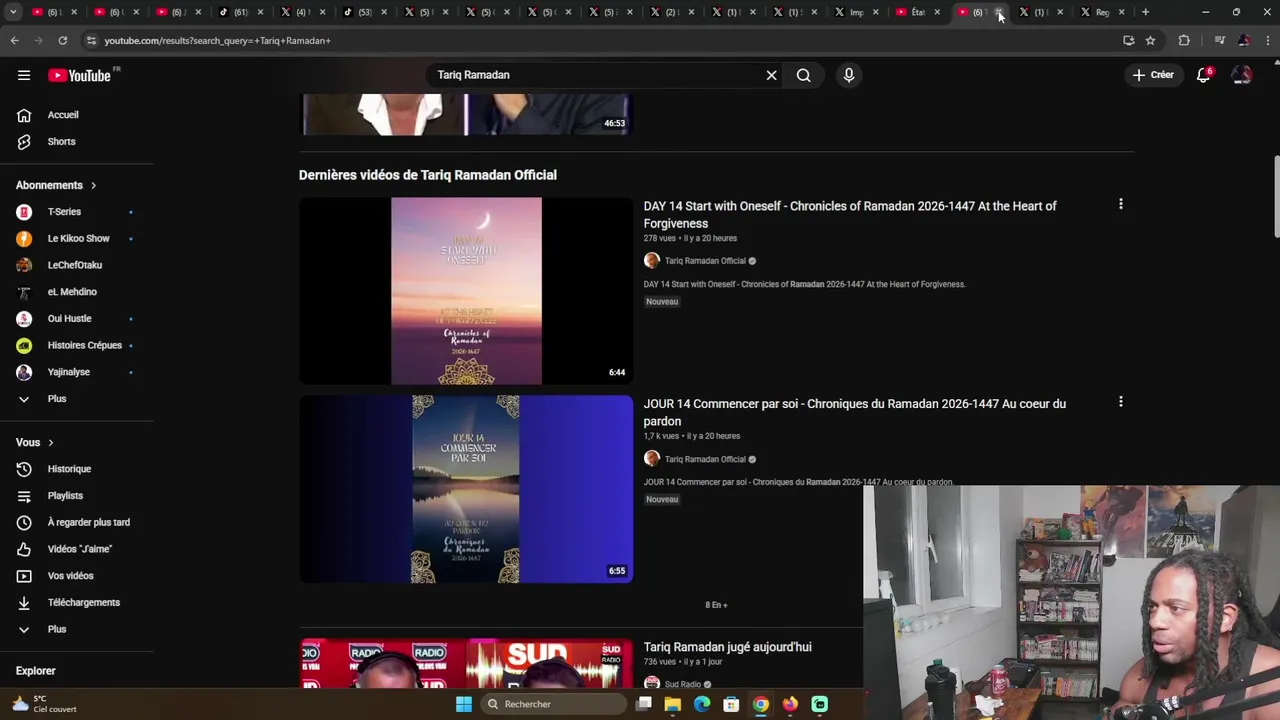Open Firefox from taskbar
The height and width of the screenshot is (720, 1280).
pyautogui.click(x=790, y=704)
